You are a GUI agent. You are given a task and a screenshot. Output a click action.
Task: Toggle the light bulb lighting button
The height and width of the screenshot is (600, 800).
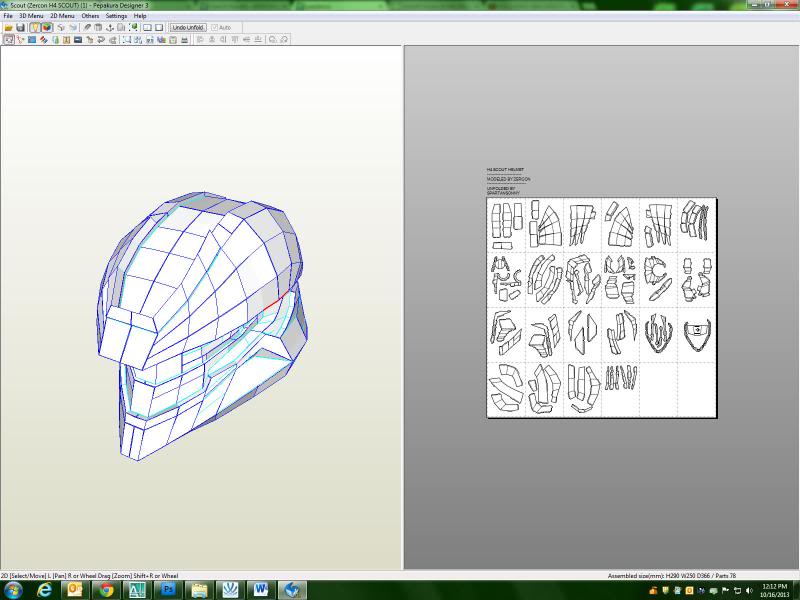pos(35,28)
